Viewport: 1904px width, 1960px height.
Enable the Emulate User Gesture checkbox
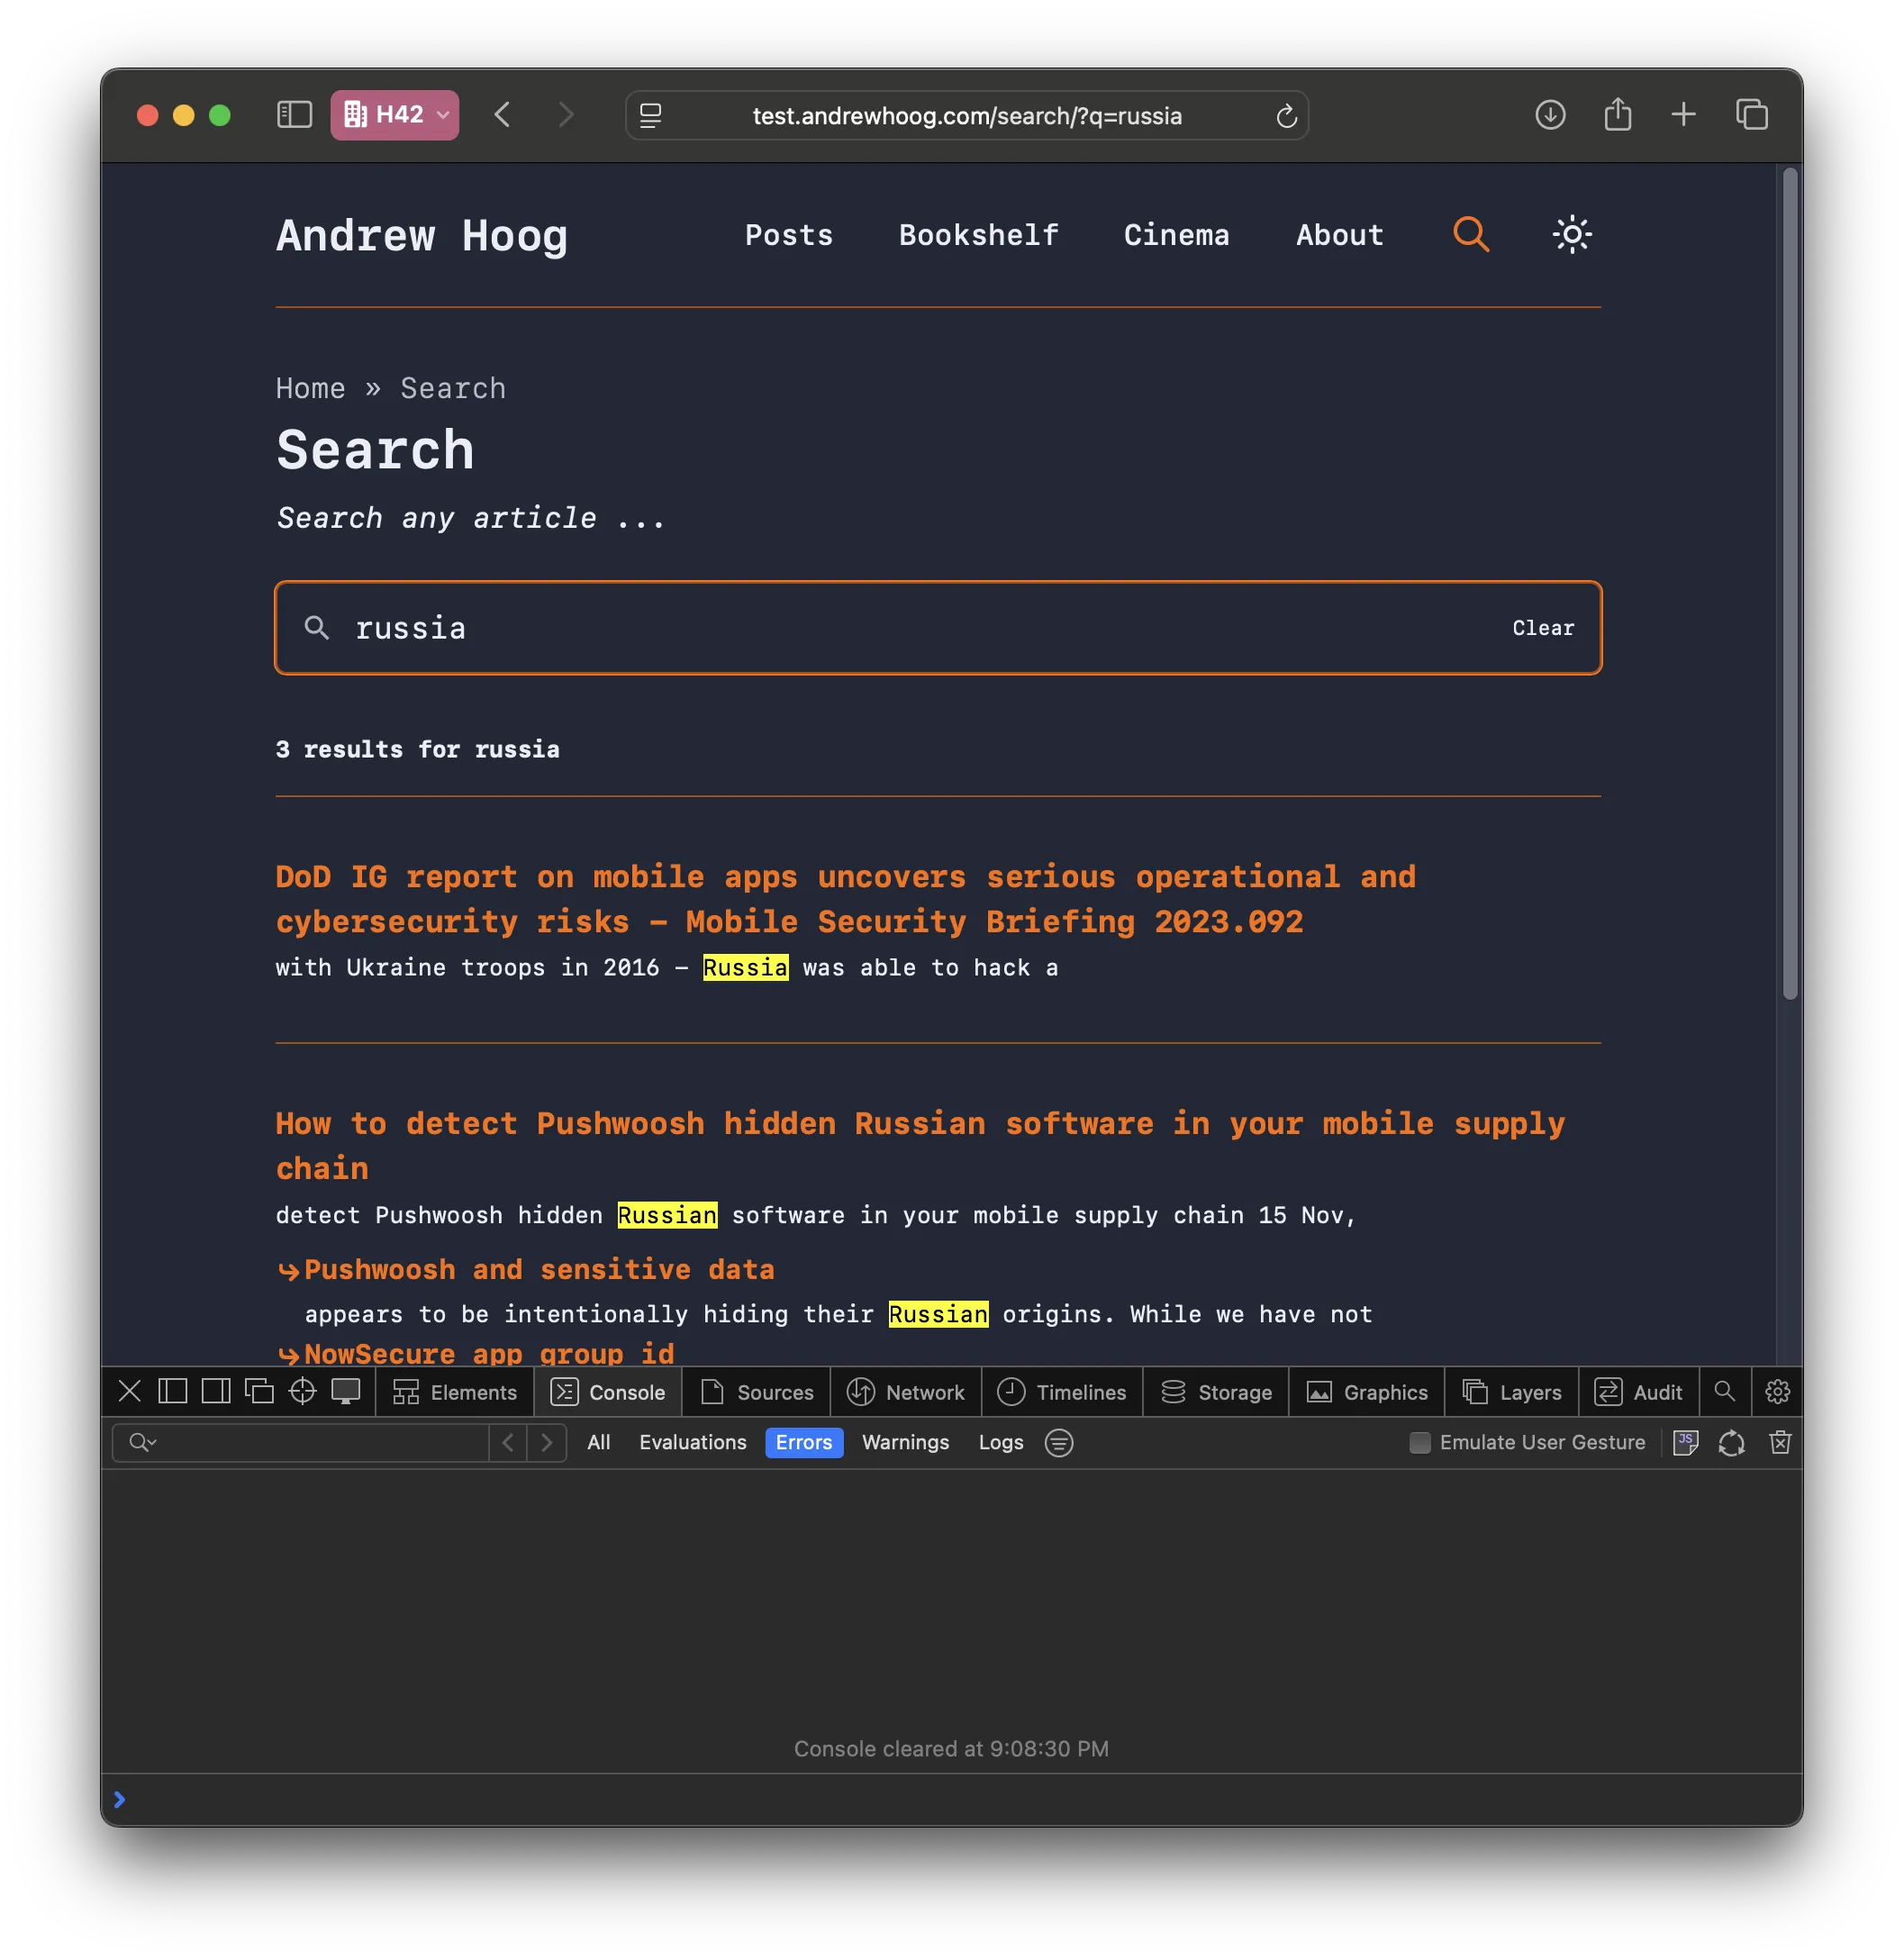pos(1419,1443)
